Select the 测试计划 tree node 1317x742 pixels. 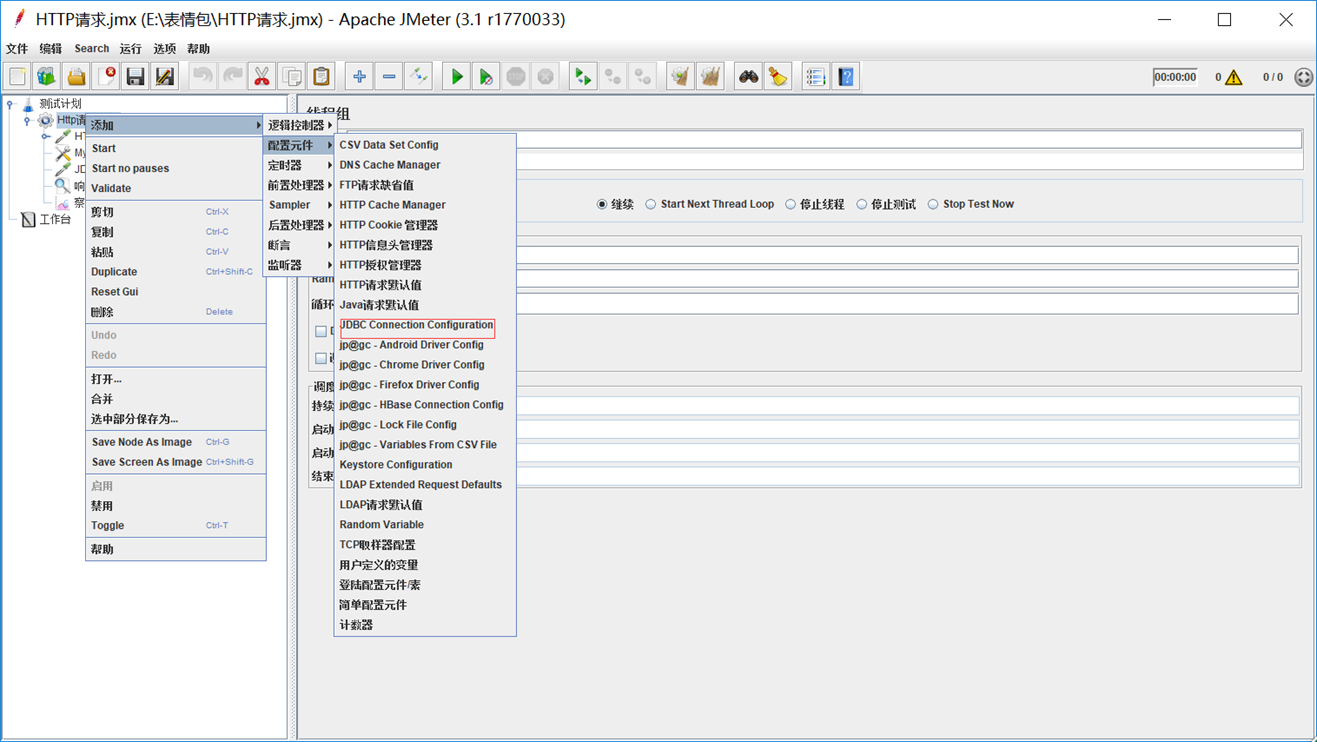tap(60, 104)
